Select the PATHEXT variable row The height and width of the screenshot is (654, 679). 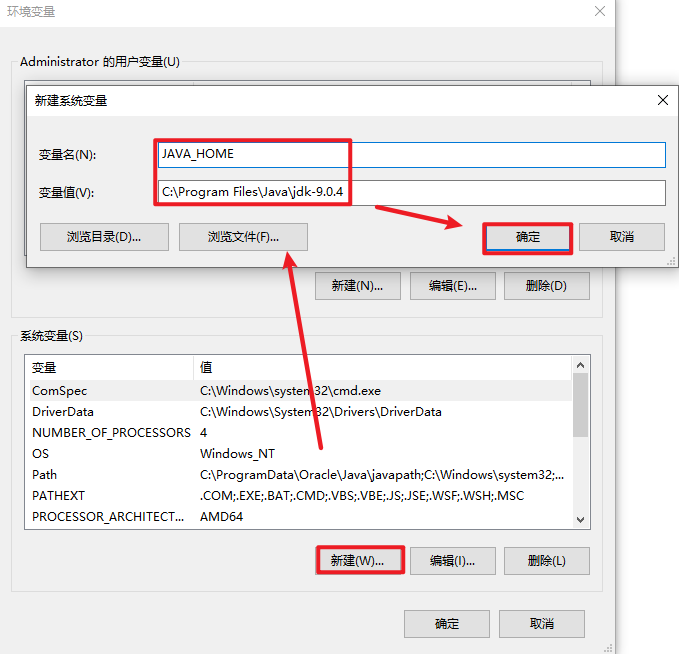click(x=110, y=496)
